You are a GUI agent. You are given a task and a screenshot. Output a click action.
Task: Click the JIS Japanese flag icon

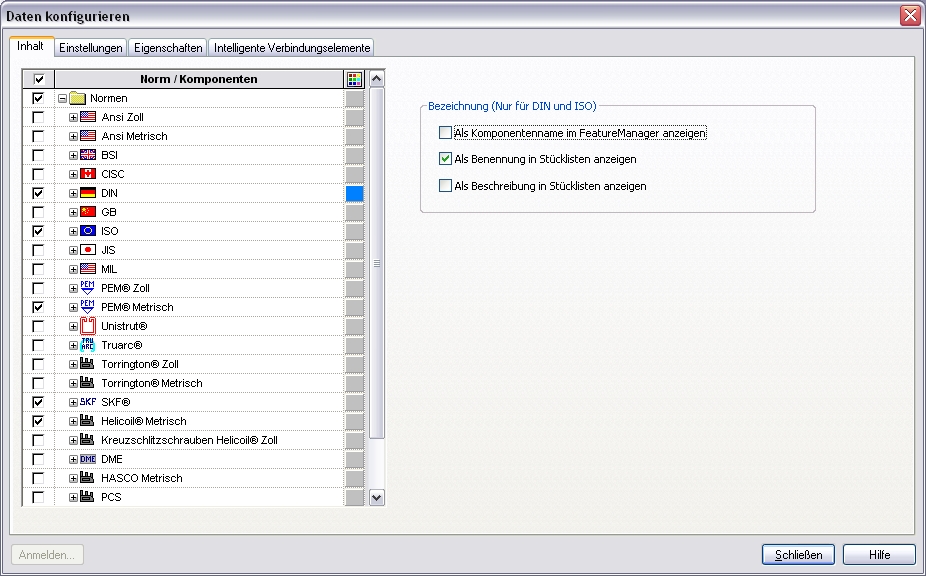[x=87, y=250]
